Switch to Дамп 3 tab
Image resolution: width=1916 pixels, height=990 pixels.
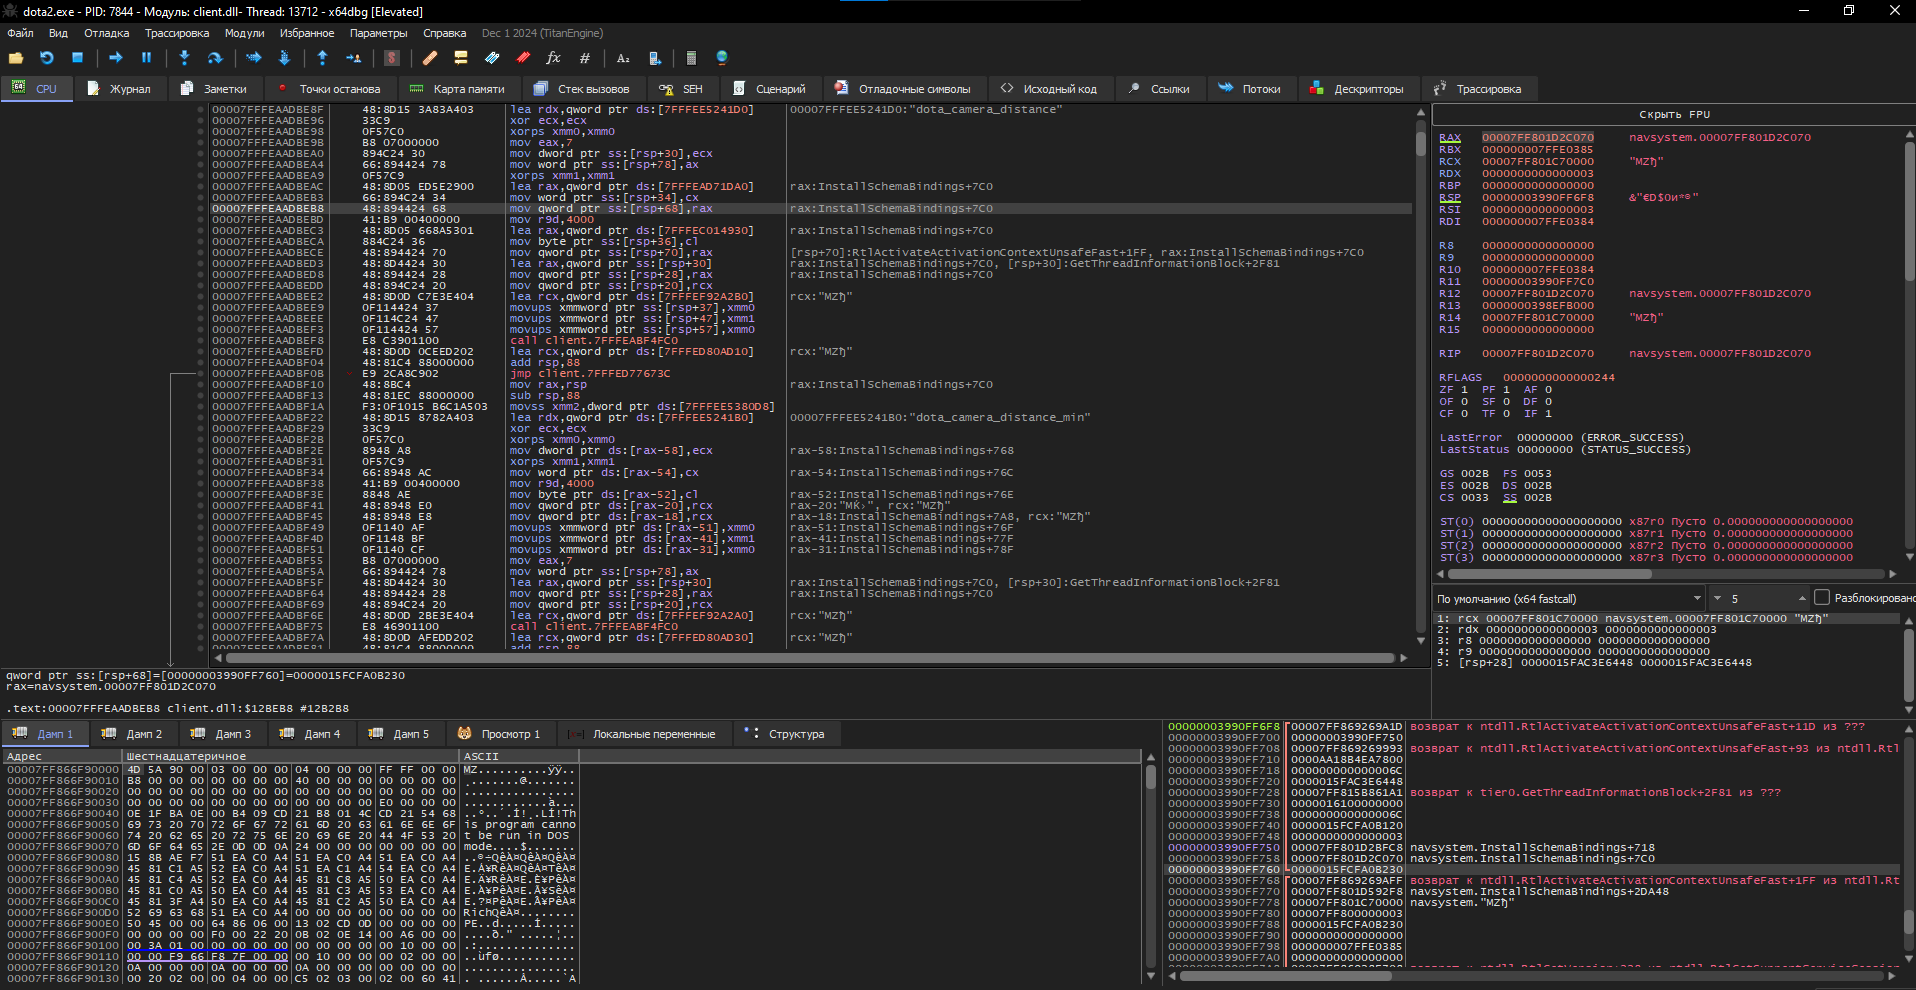tap(223, 733)
